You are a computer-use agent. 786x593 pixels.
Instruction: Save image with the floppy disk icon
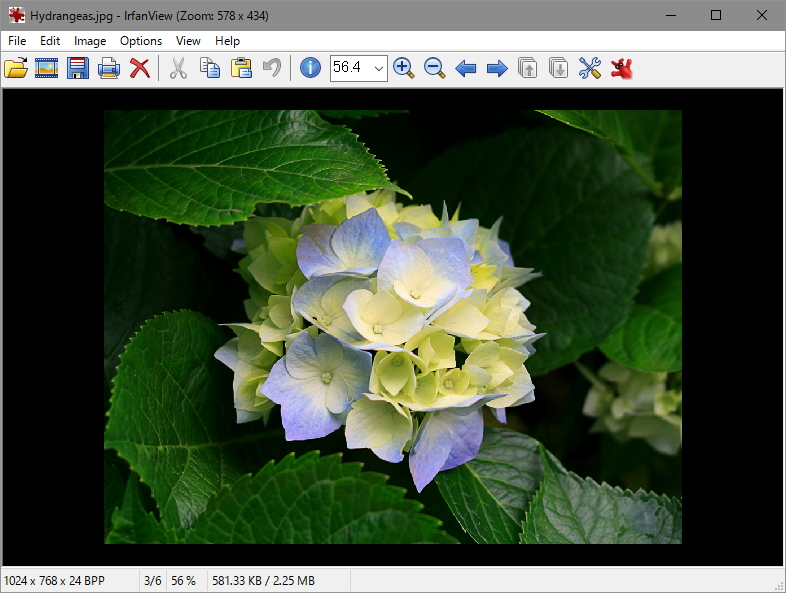78,68
